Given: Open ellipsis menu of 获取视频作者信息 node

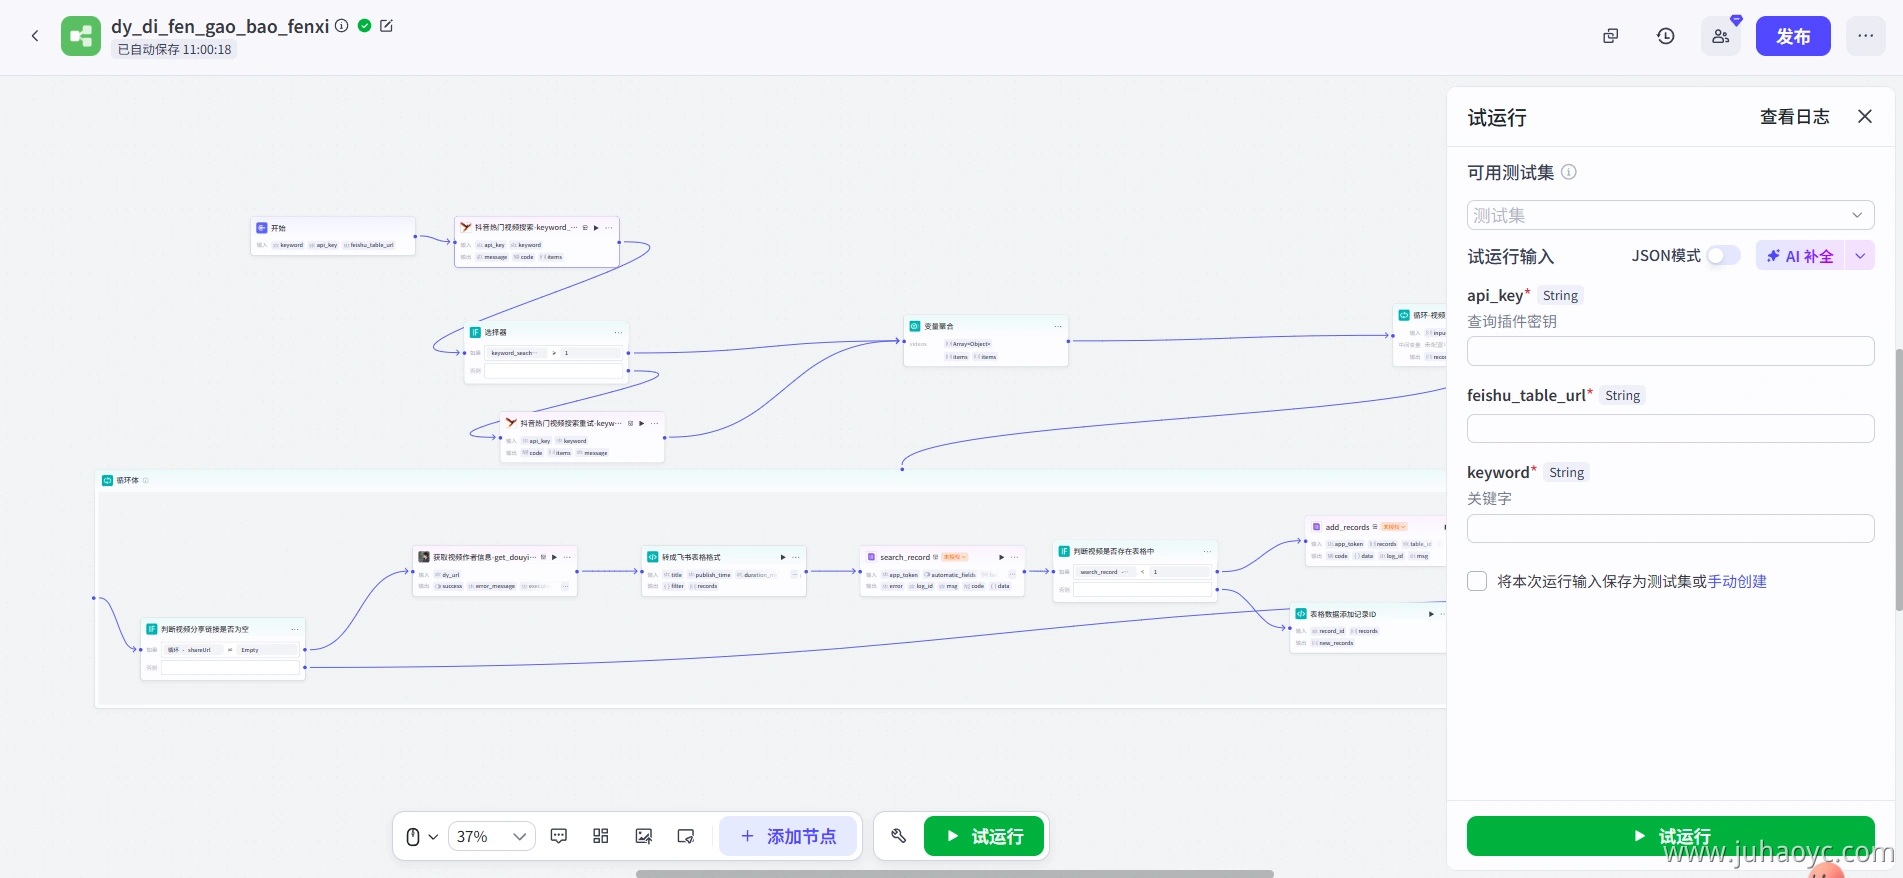Looking at the screenshot, I should coord(567,557).
